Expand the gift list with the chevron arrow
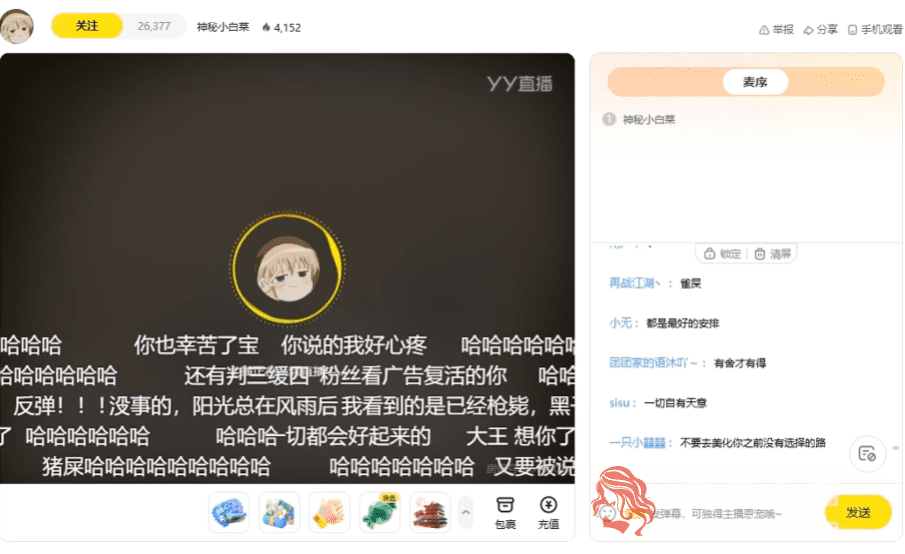Viewport: 905px width, 554px height. tap(466, 512)
